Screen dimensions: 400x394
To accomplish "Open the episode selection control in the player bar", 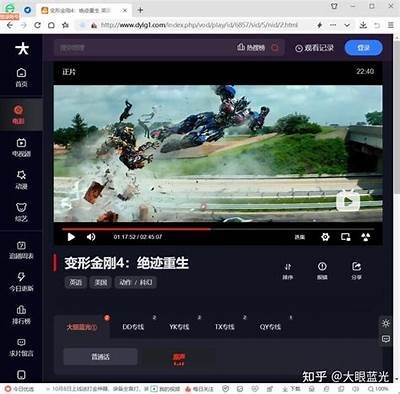I will pyautogui.click(x=300, y=237).
